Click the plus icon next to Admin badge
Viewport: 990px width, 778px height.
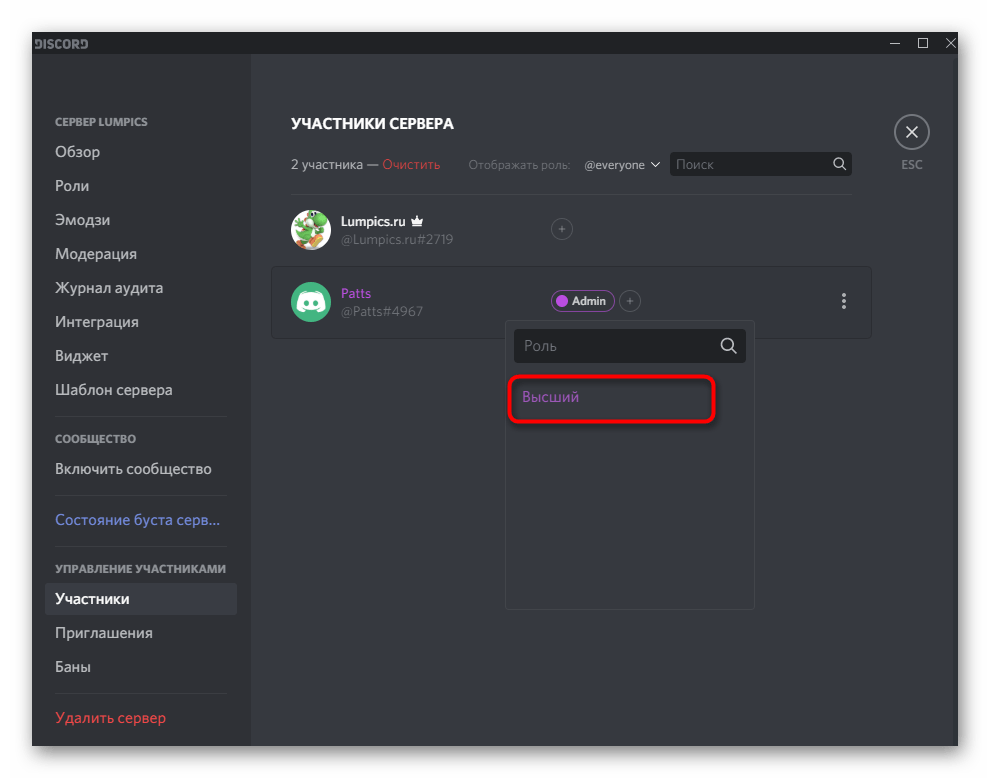pyautogui.click(x=630, y=300)
